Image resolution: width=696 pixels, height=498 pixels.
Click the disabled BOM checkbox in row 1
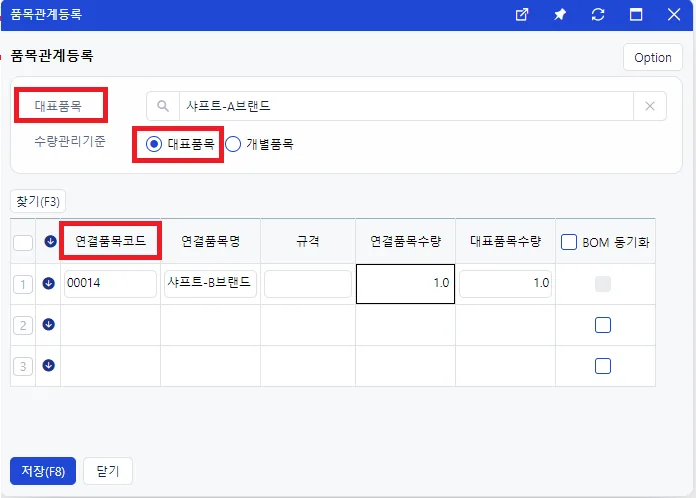[603, 284]
